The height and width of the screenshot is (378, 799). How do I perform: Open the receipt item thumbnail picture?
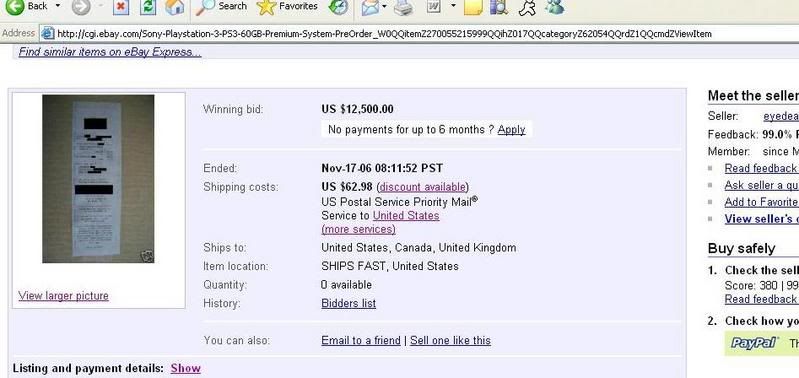coord(98,178)
